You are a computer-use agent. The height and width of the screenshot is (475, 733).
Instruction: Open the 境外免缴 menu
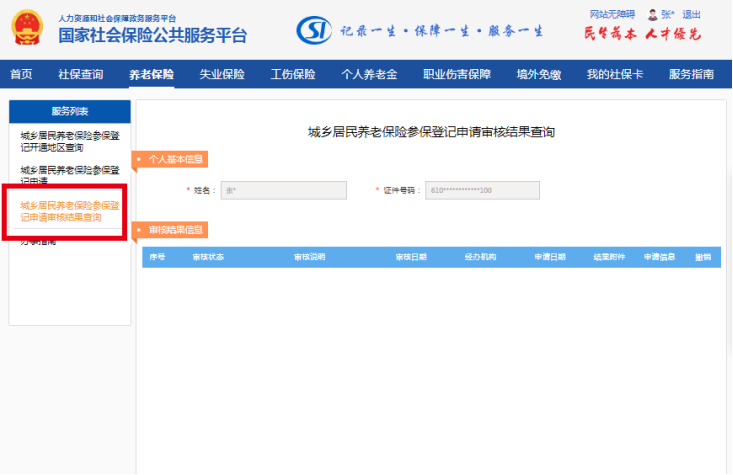point(539,75)
